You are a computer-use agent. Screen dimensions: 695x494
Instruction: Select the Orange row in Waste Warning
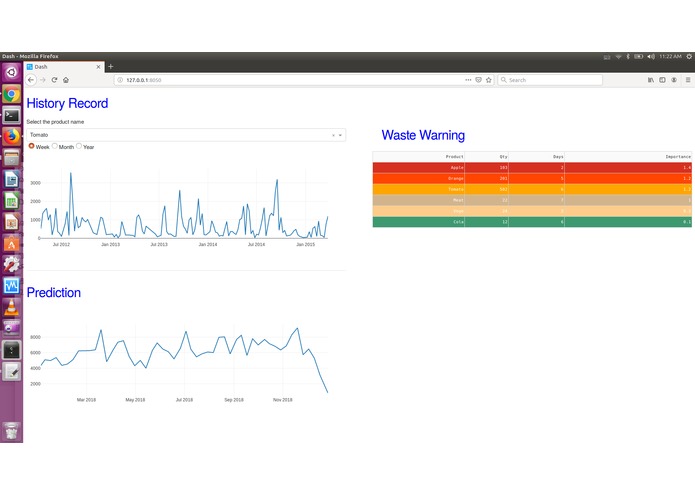click(532, 178)
